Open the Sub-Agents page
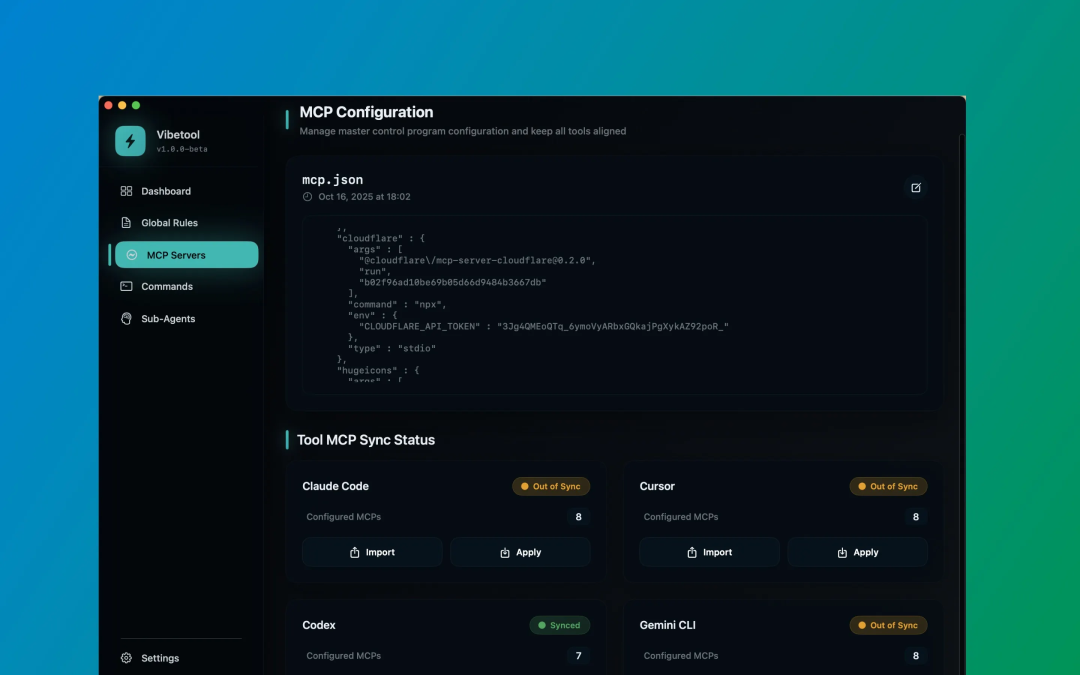This screenshot has height=675, width=1080. coord(168,319)
